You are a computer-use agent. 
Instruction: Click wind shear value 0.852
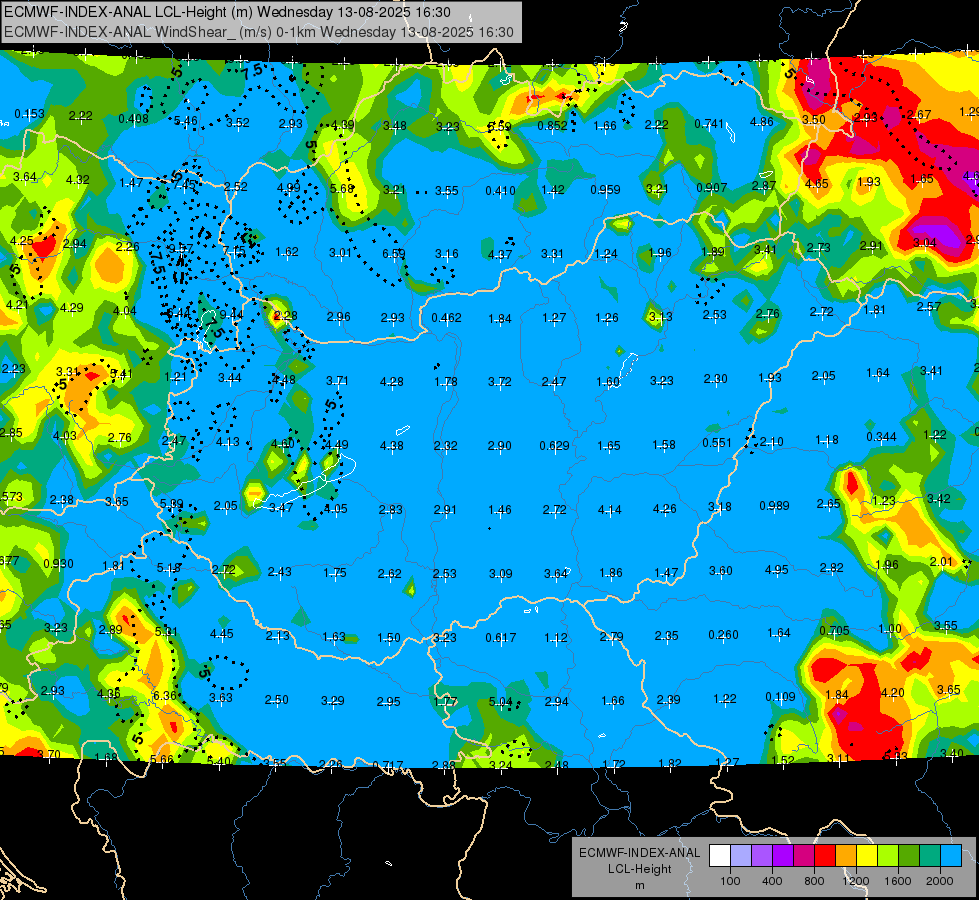coord(553,126)
